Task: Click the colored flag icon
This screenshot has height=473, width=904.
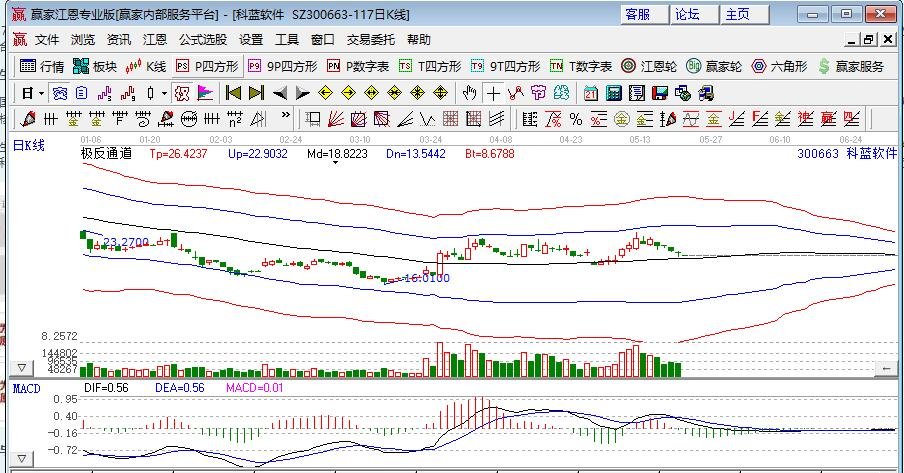Action: pyautogui.click(x=205, y=93)
